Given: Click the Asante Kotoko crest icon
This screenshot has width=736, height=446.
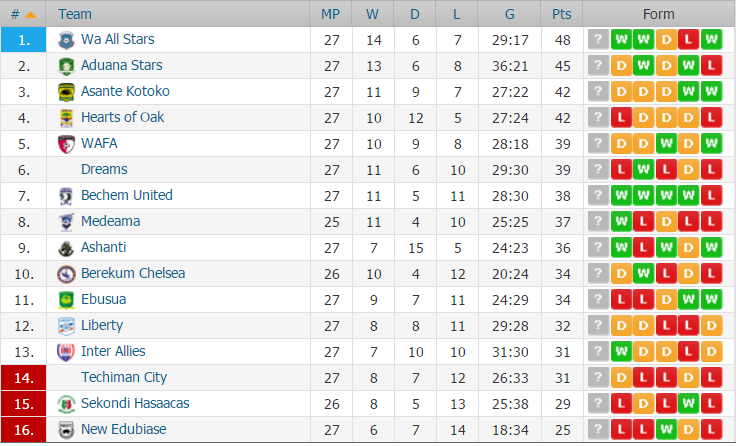Looking at the screenshot, I should coord(66,92).
